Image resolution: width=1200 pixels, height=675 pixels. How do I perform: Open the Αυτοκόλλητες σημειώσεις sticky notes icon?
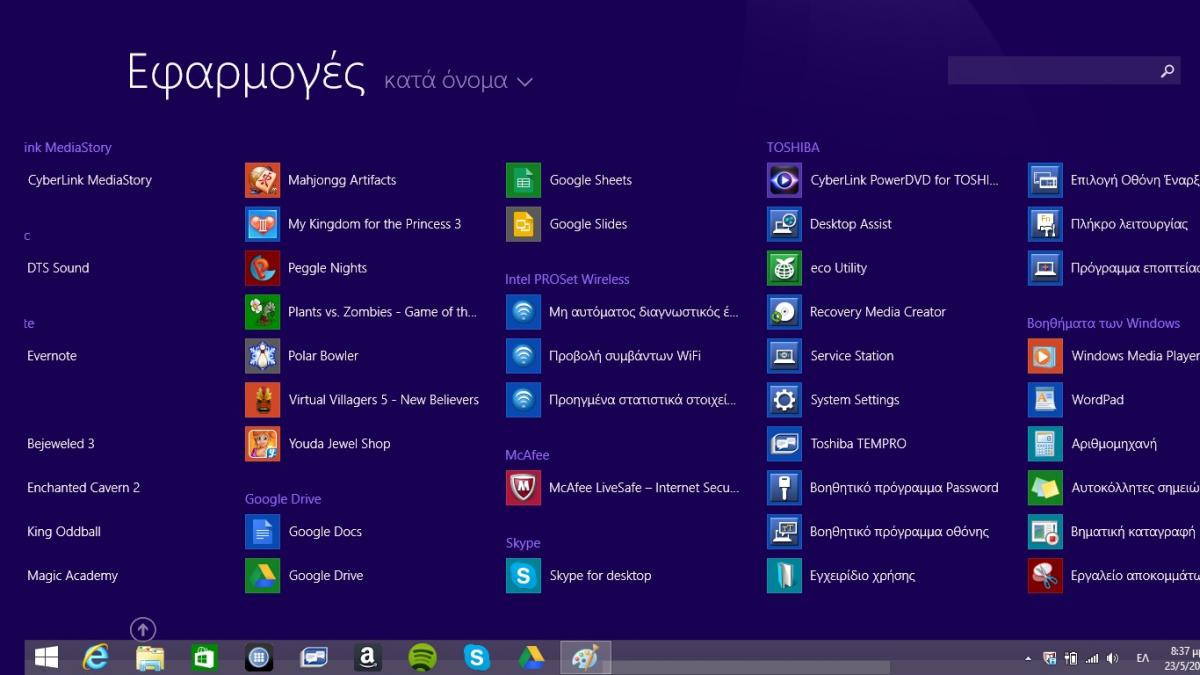pos(1045,488)
